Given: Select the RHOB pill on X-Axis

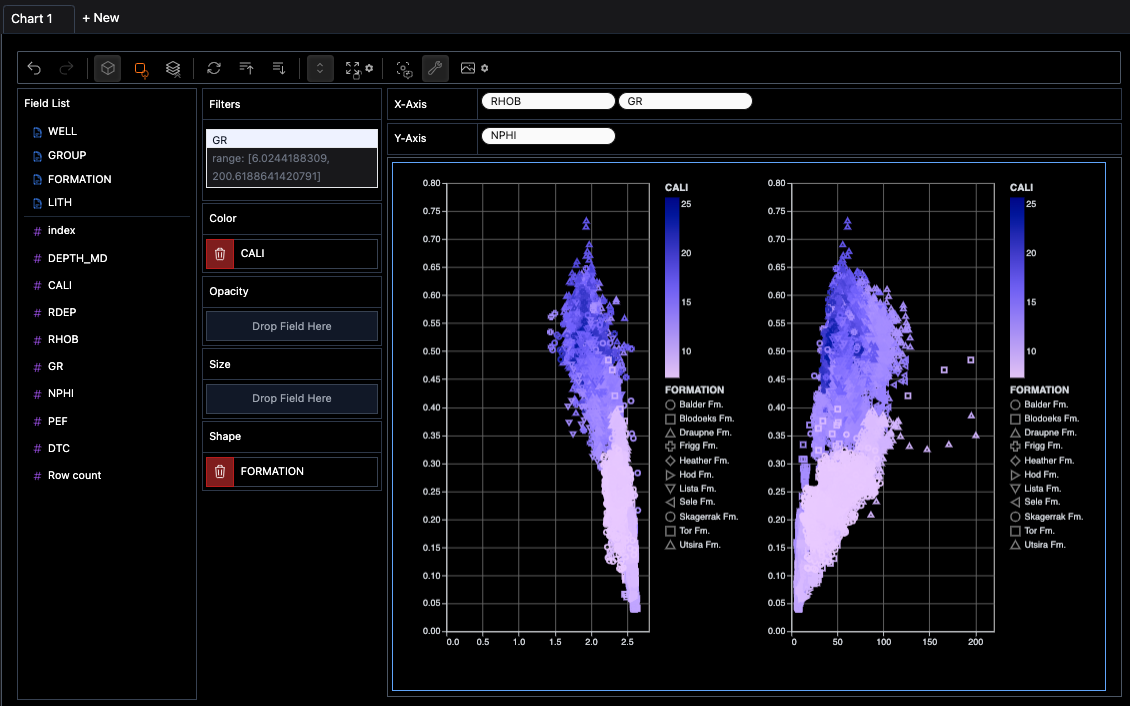Looking at the screenshot, I should pyautogui.click(x=547, y=101).
